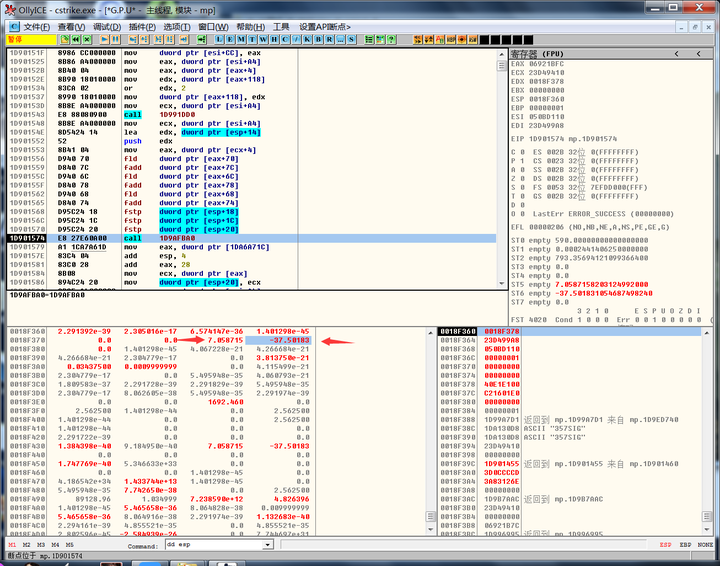The image size is (720, 566).
Task: Switch stack addressing to ESP mode
Action: pyautogui.click(x=666, y=545)
